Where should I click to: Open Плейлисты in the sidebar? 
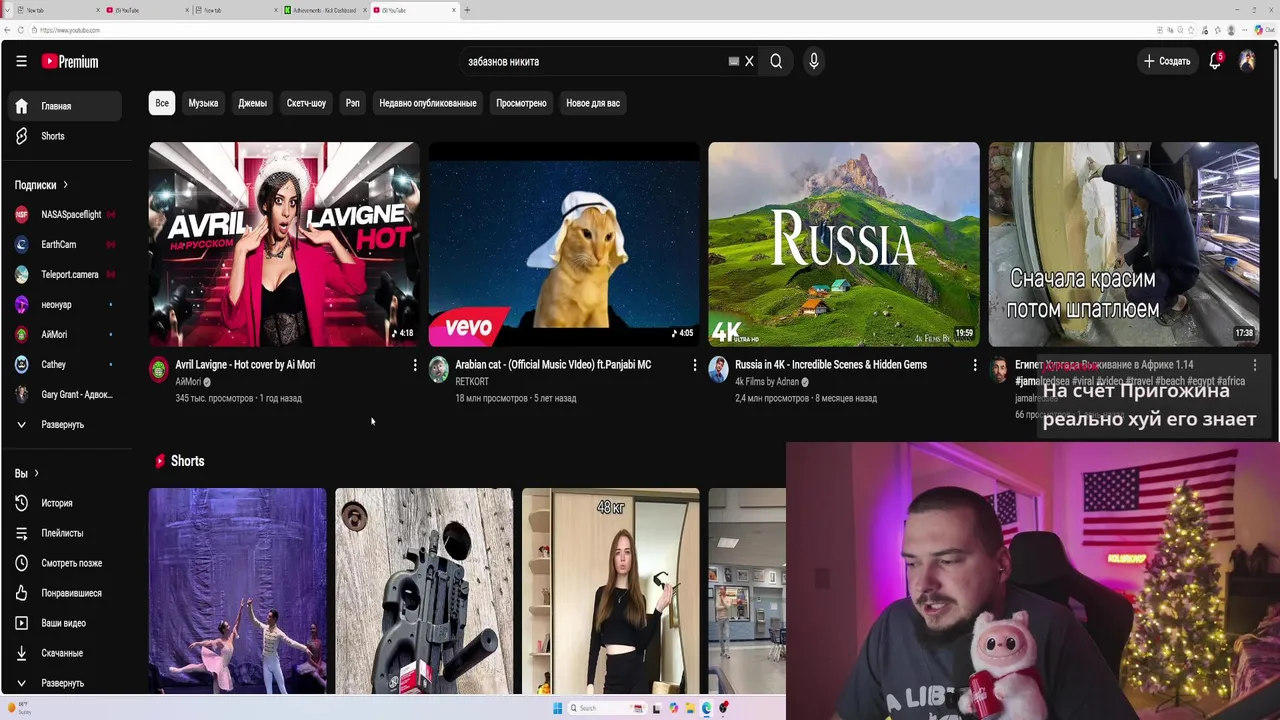coord(67,533)
